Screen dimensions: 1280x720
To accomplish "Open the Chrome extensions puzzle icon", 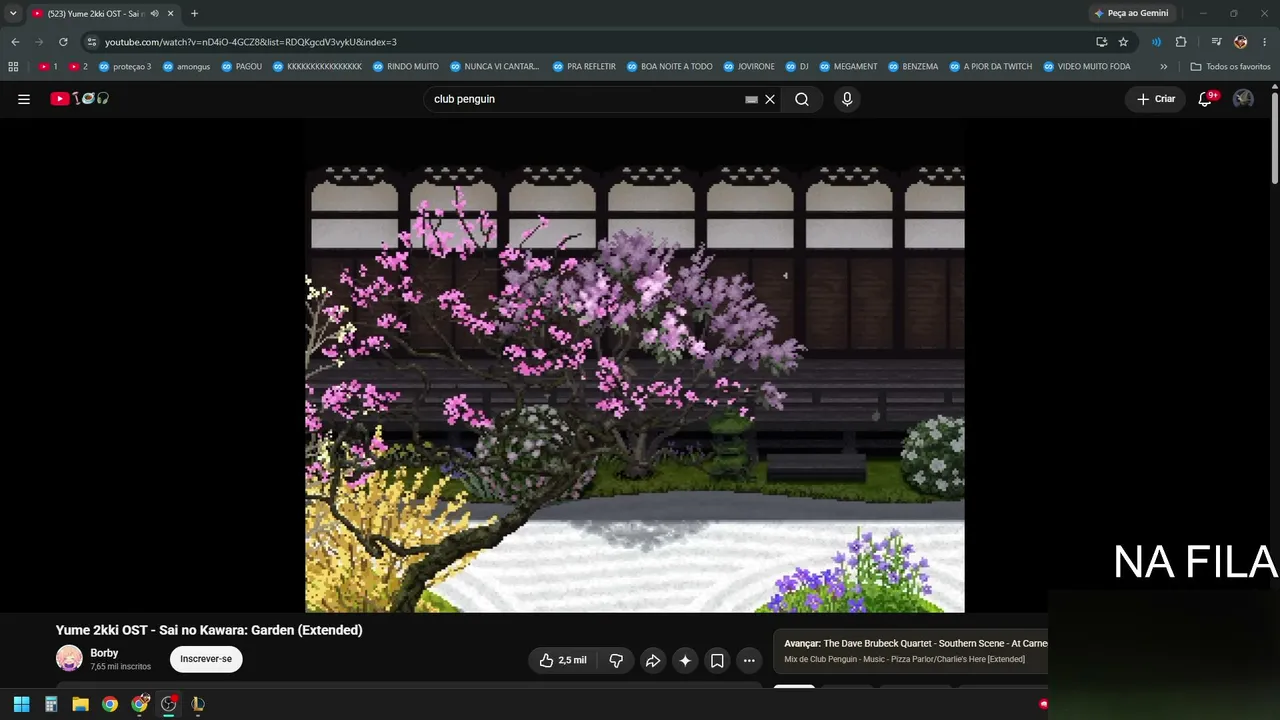I will point(1181,42).
